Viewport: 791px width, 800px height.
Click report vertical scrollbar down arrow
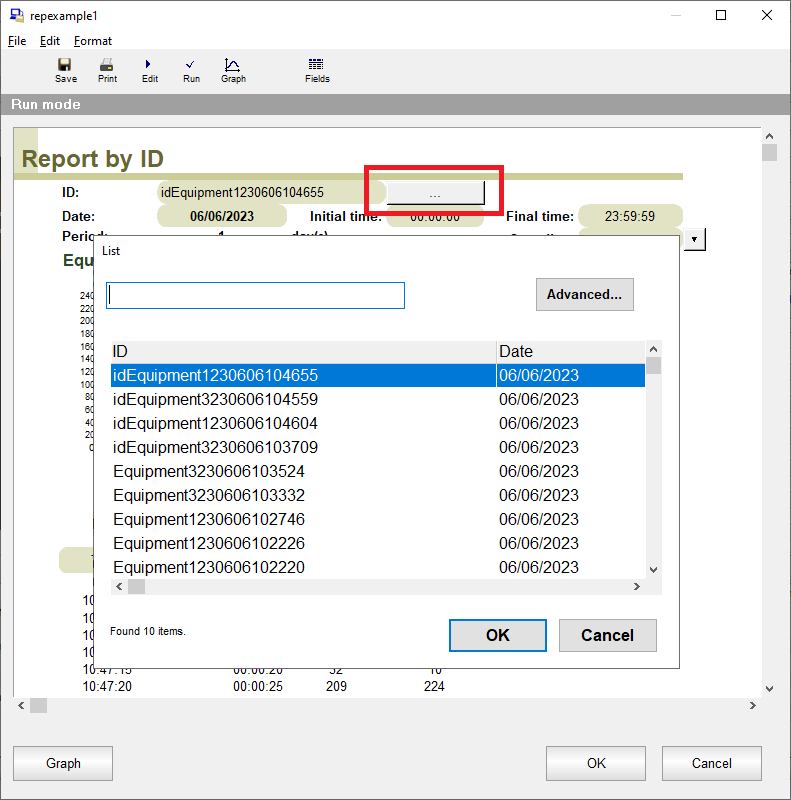pos(770,689)
